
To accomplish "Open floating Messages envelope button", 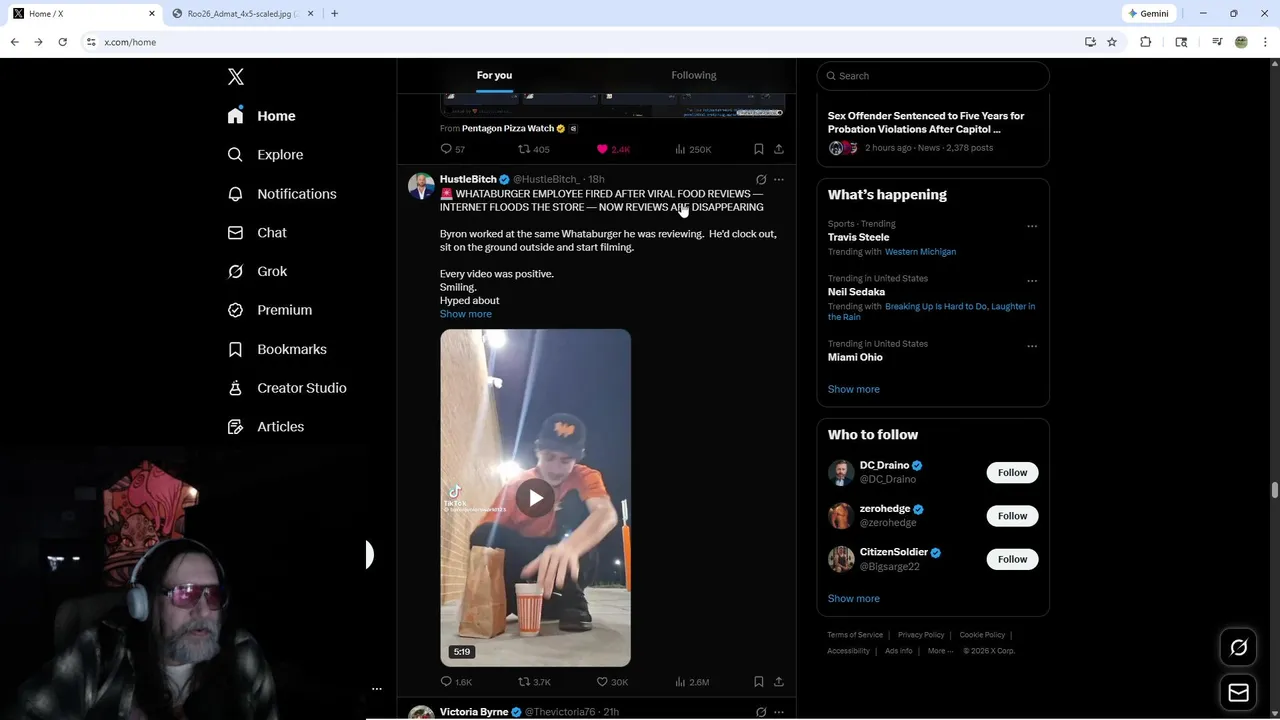I will [1238, 693].
